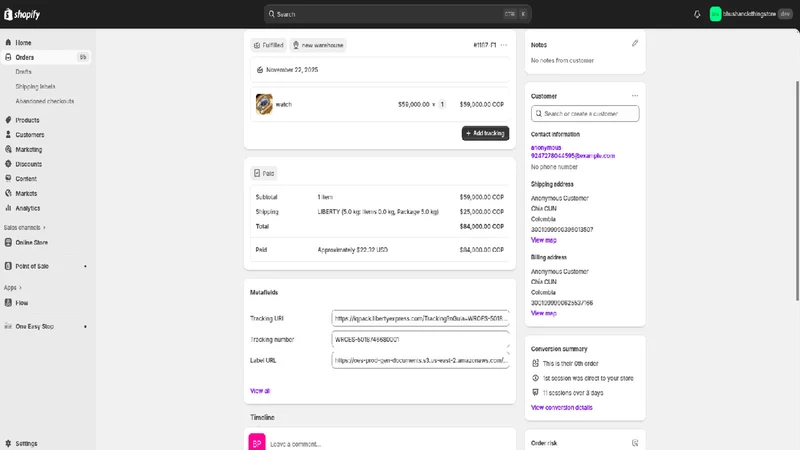Open Customers section

click(x=30, y=135)
